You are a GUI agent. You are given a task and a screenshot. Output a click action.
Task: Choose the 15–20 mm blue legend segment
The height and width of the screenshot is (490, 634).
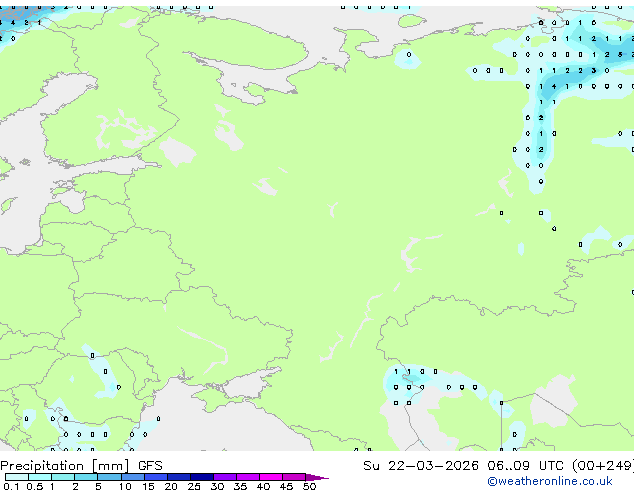click(x=155, y=477)
